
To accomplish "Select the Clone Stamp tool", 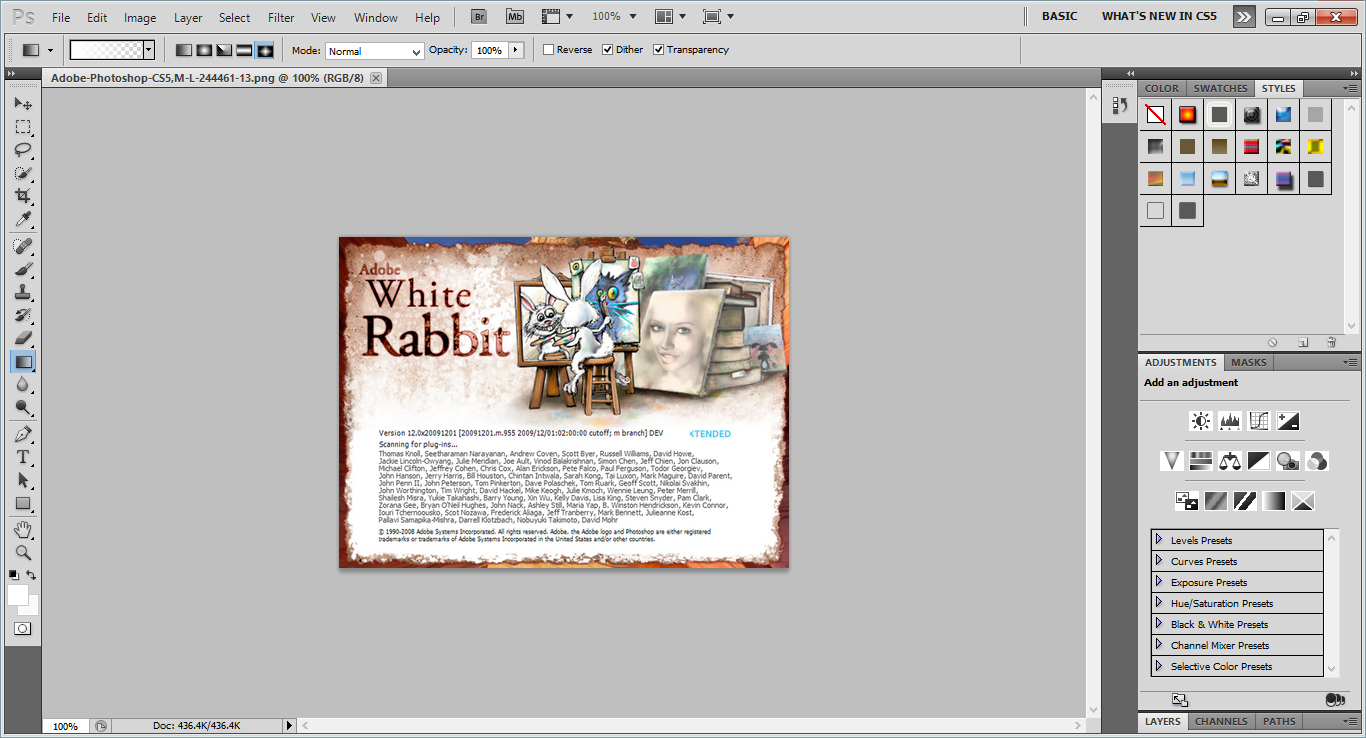I will click(22, 292).
